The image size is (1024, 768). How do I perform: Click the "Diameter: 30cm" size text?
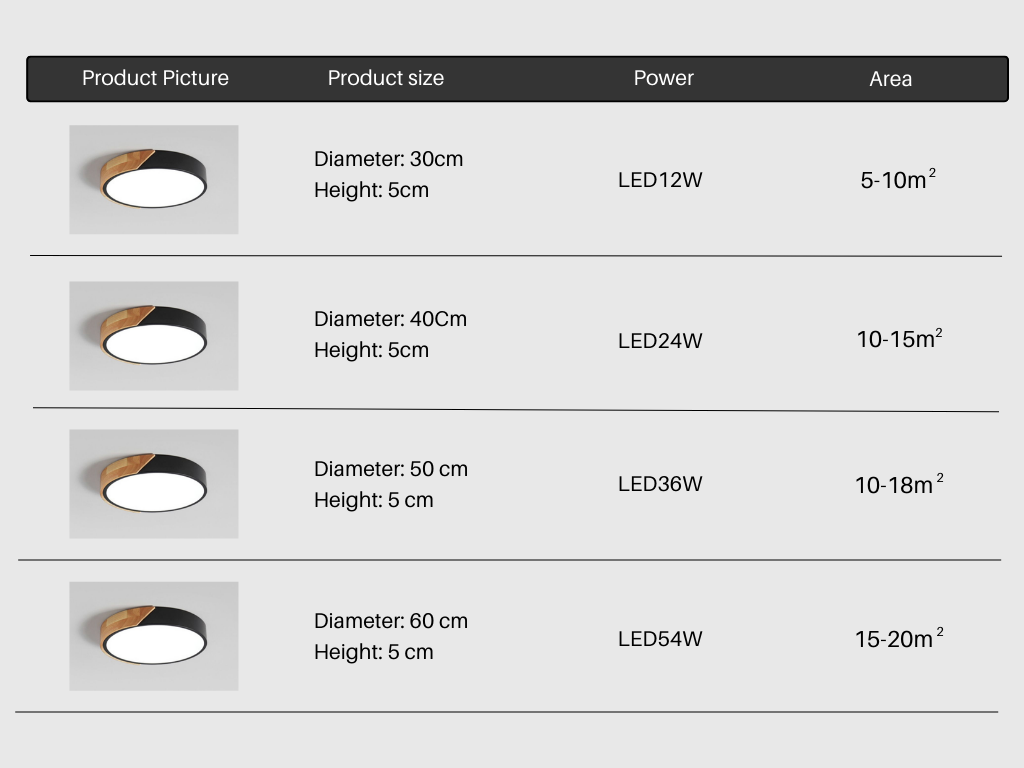[388, 159]
